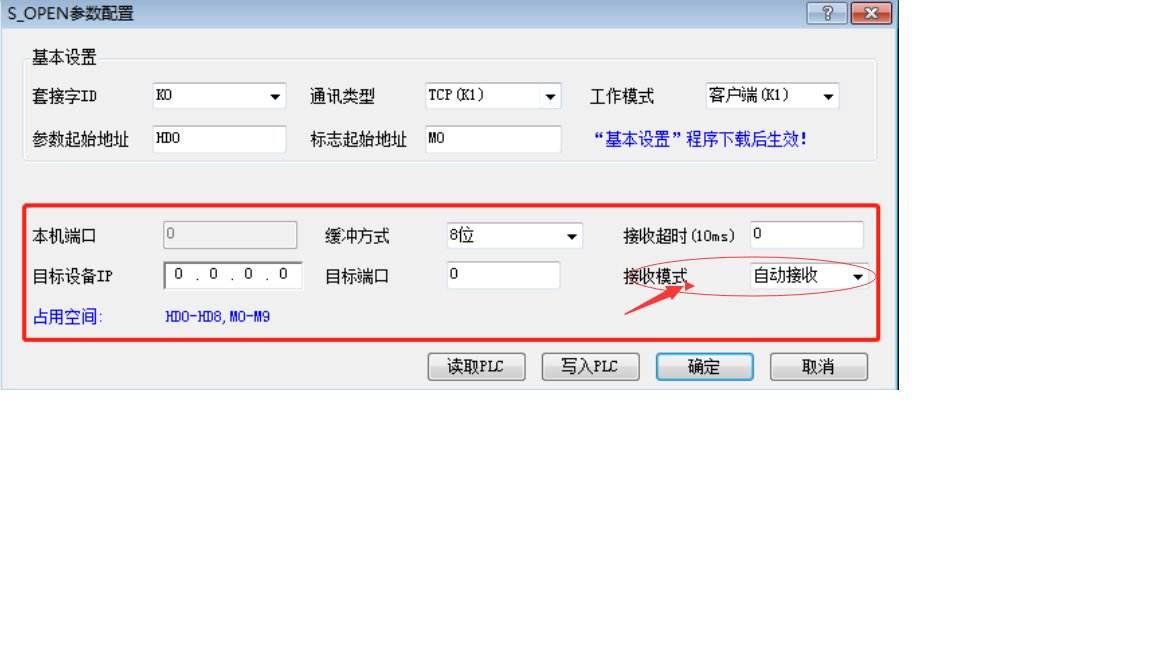Expand the 缓冲方式 dropdown showing 8位
The width and height of the screenshot is (1152, 648).
(x=514, y=236)
